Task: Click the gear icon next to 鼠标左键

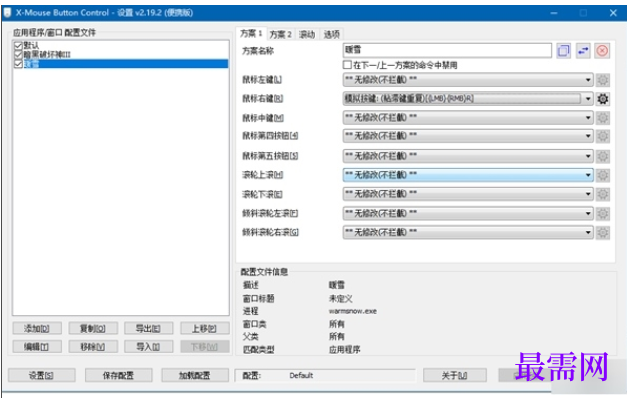Action: coord(603,80)
